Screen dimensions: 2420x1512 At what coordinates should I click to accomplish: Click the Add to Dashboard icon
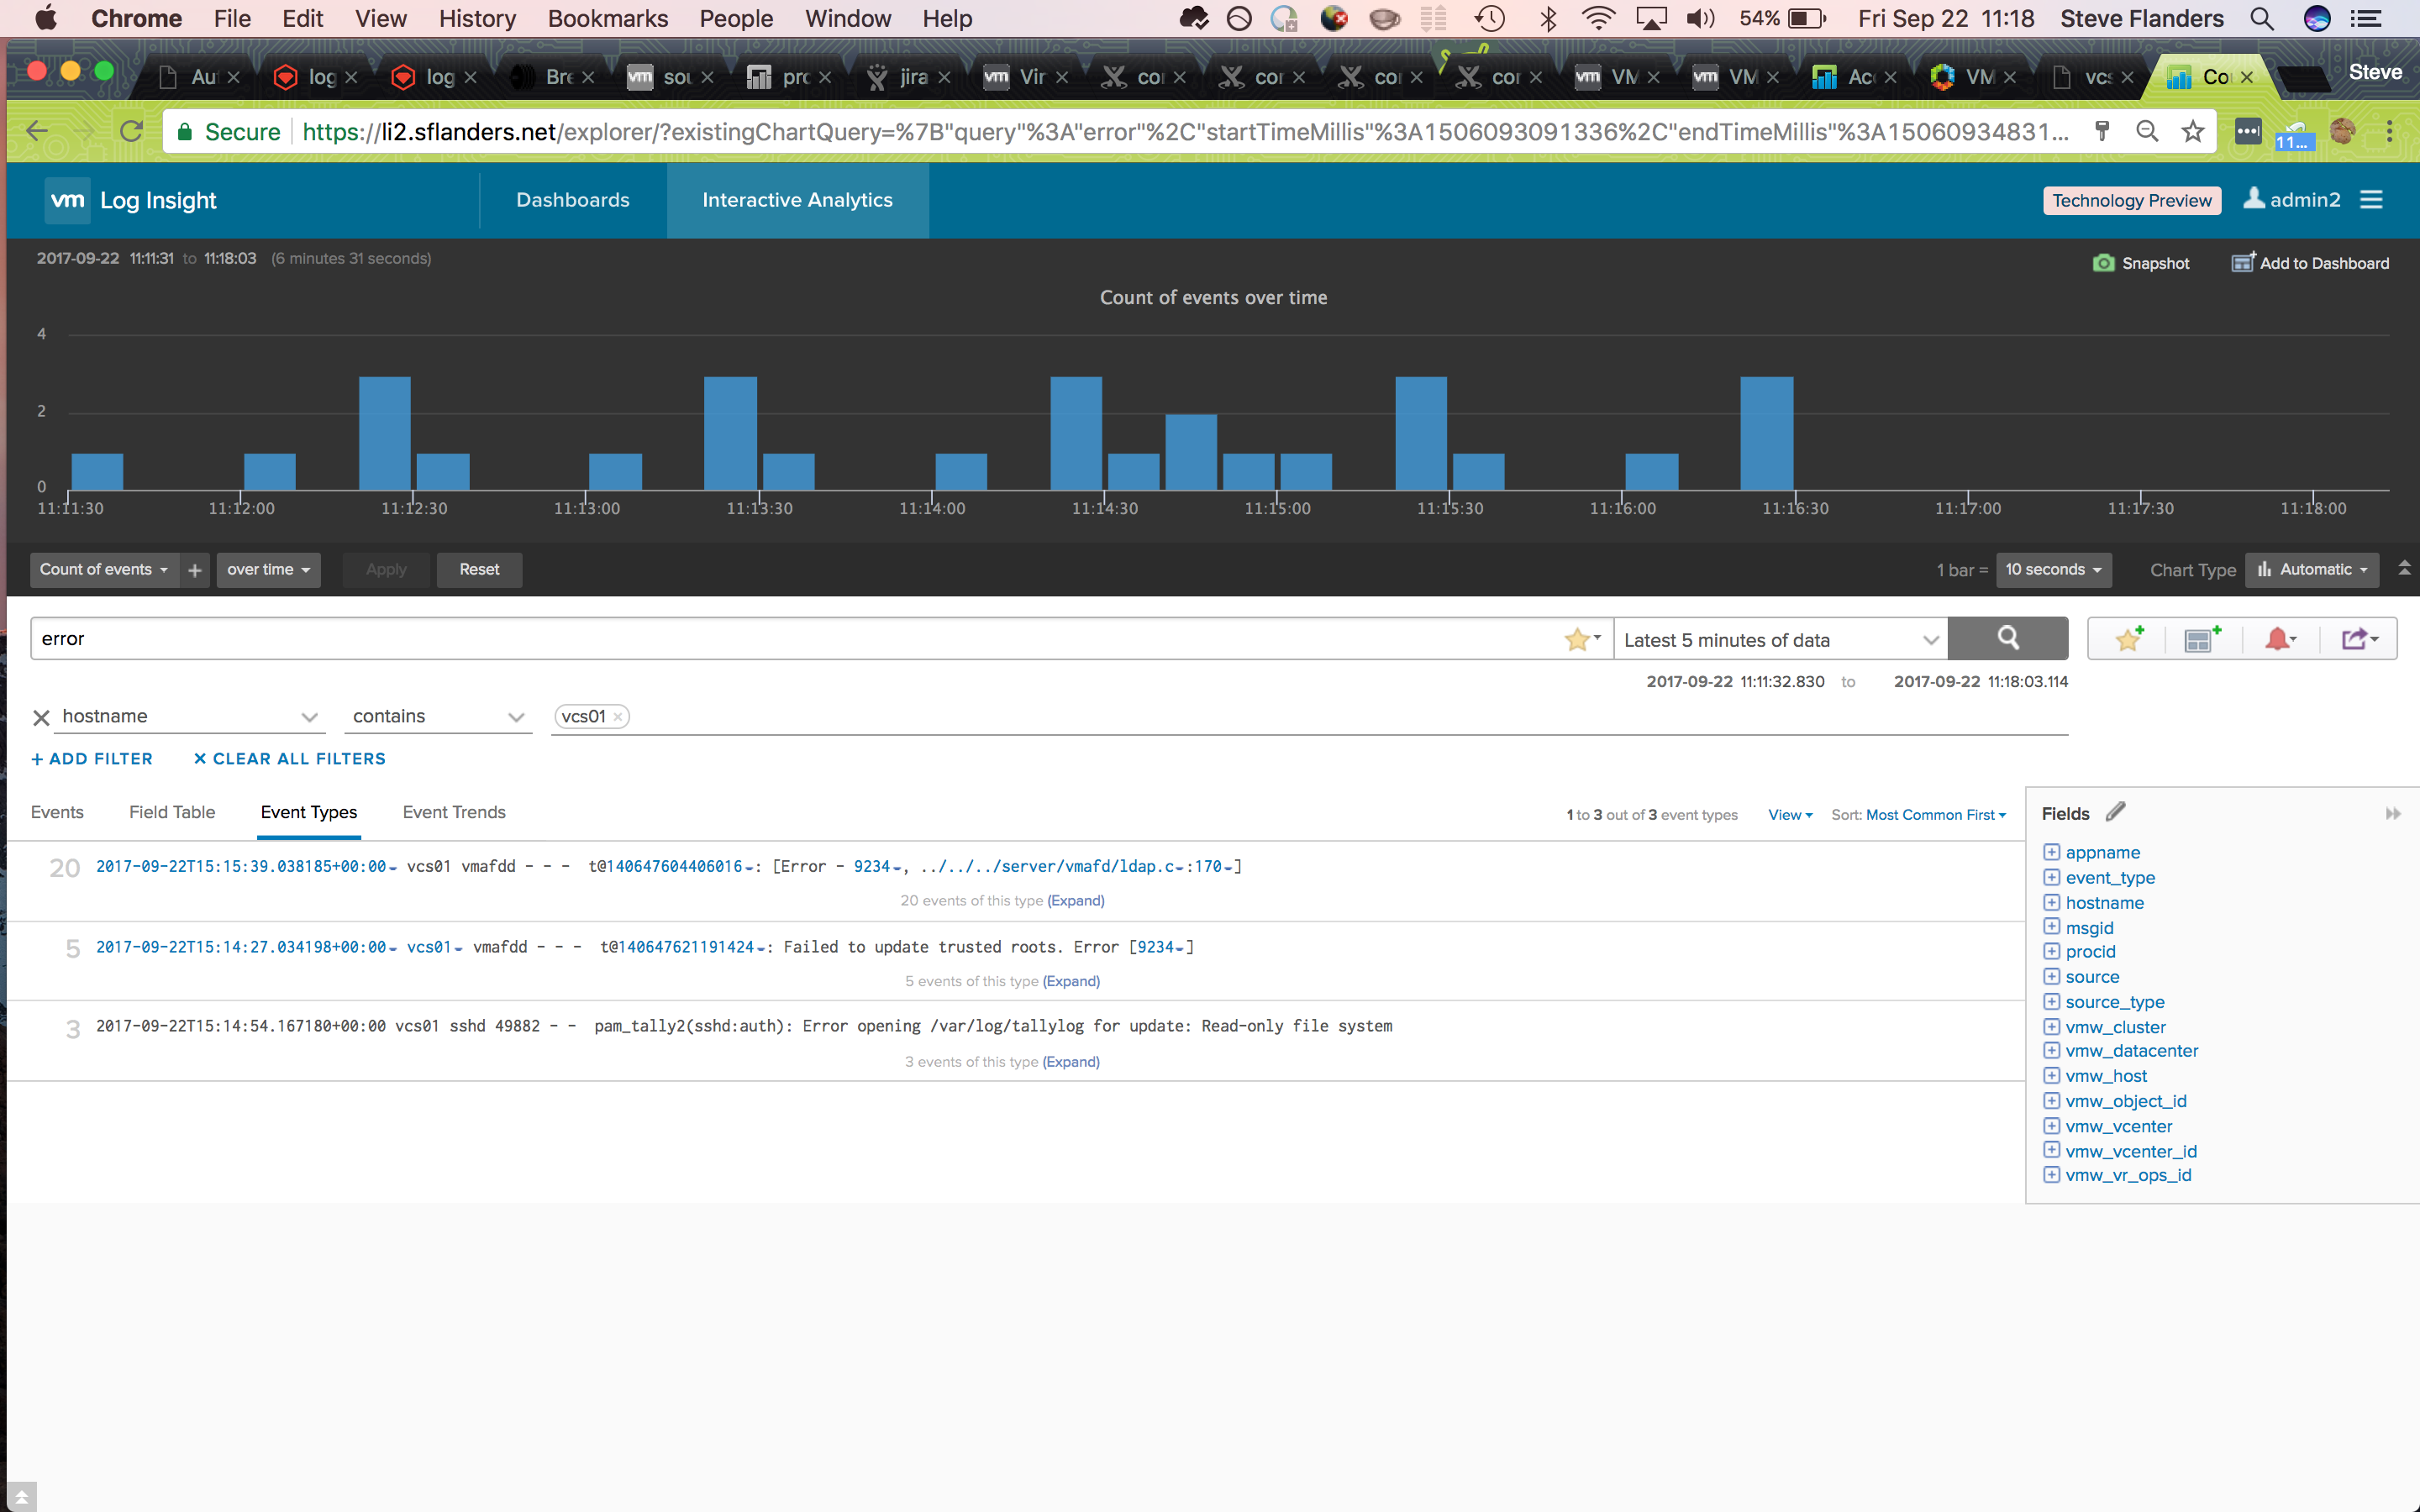(x=2243, y=263)
